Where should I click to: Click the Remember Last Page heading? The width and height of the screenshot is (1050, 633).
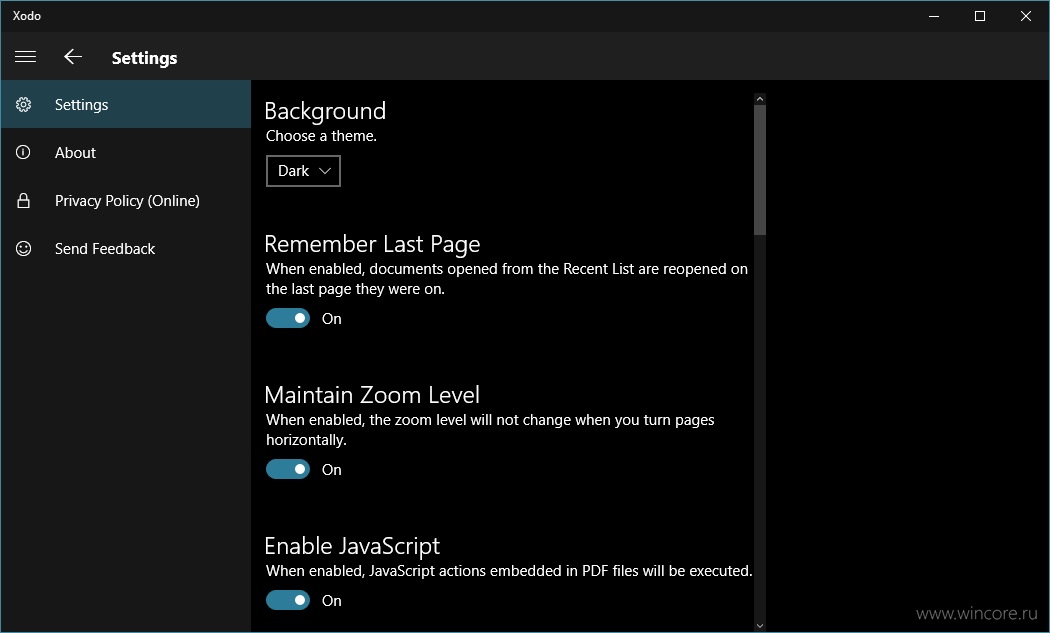[372, 244]
